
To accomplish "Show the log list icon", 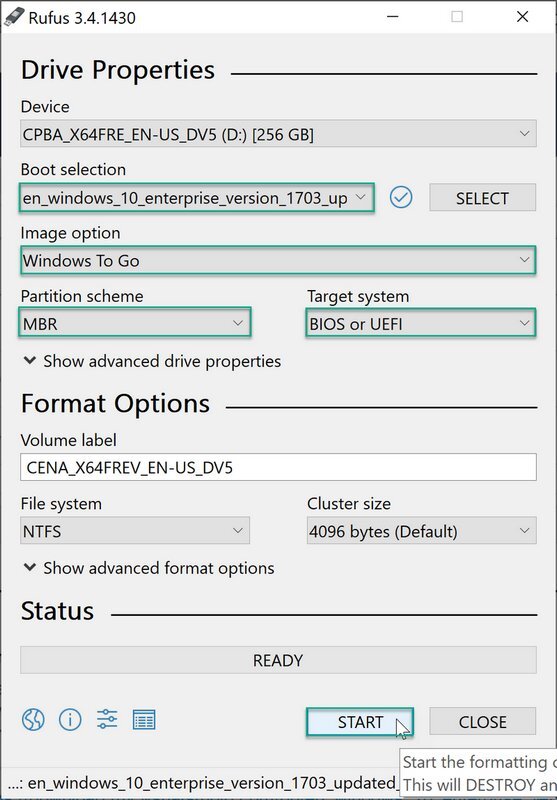I will click(144, 720).
